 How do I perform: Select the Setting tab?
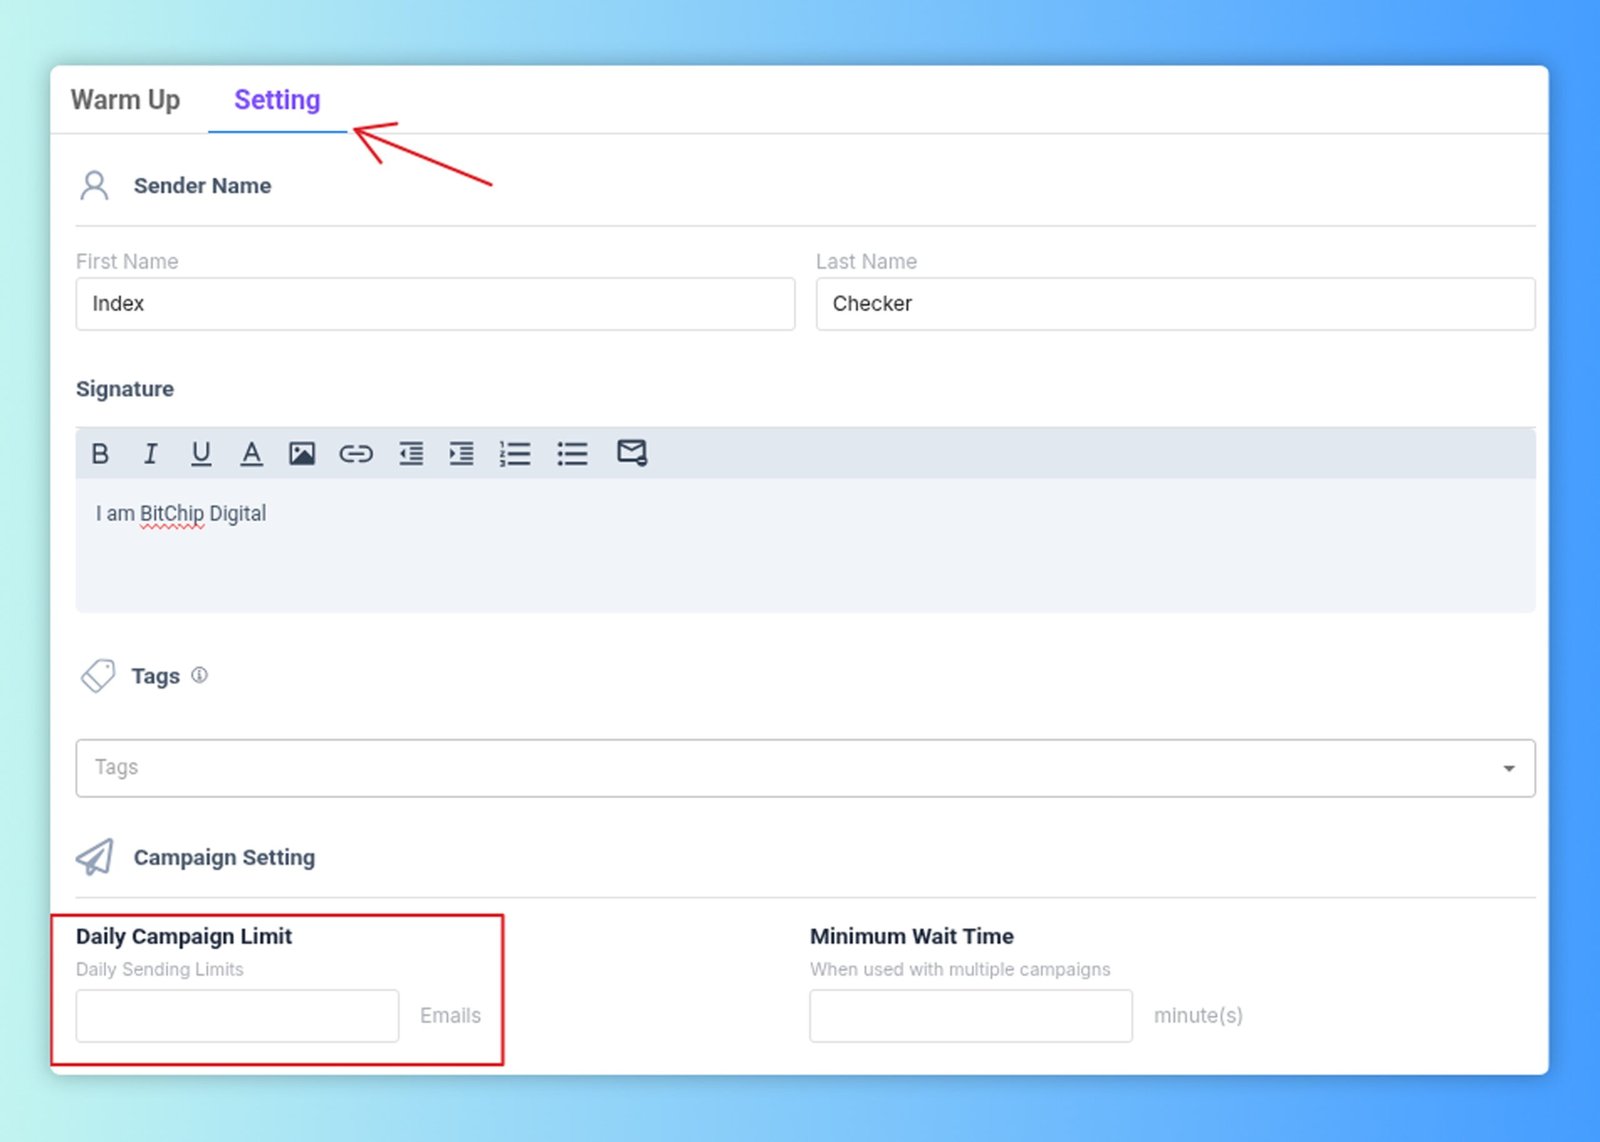[x=277, y=100]
